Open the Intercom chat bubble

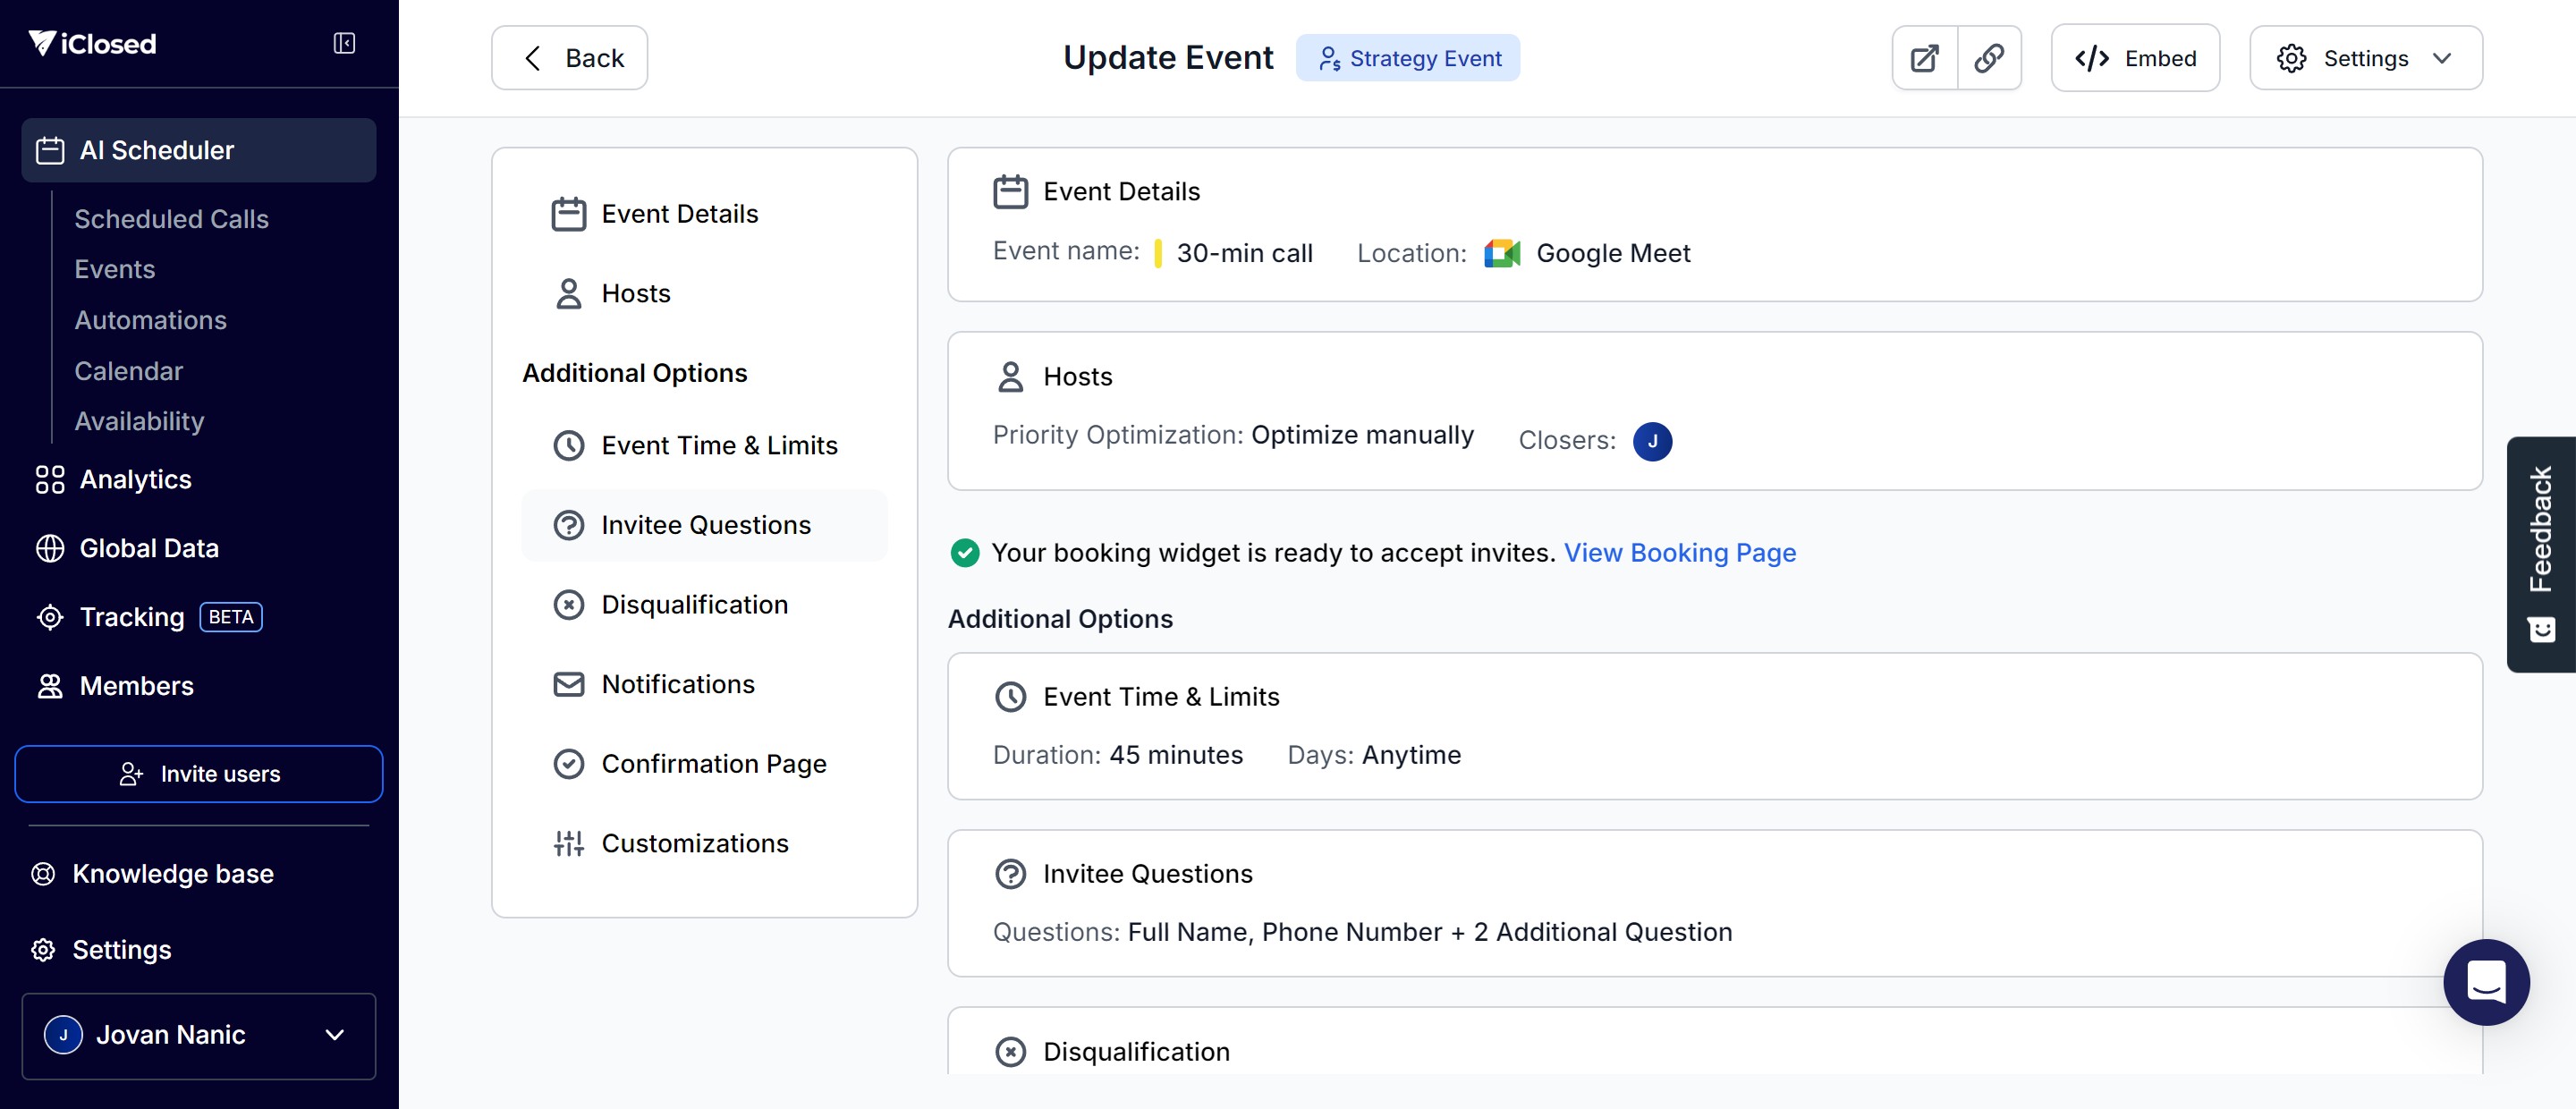[x=2486, y=981]
